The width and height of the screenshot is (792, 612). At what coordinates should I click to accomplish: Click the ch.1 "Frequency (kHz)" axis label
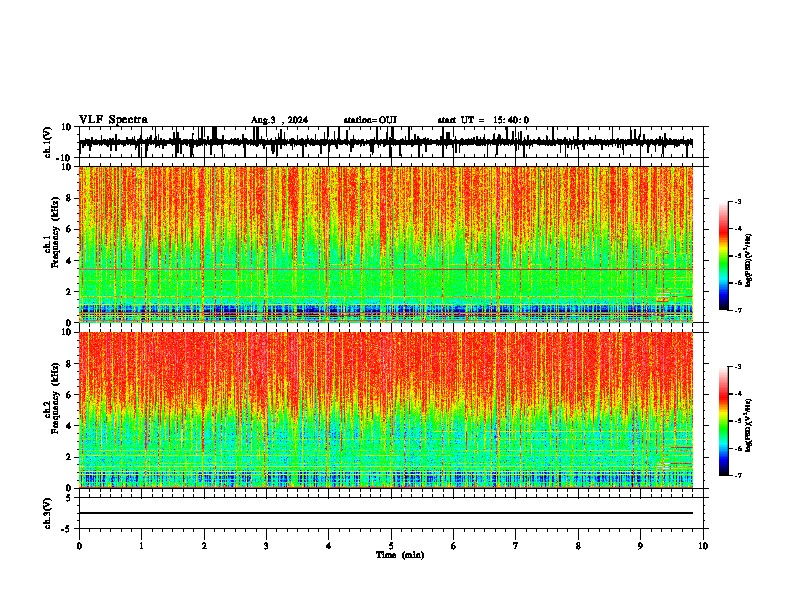(55, 233)
